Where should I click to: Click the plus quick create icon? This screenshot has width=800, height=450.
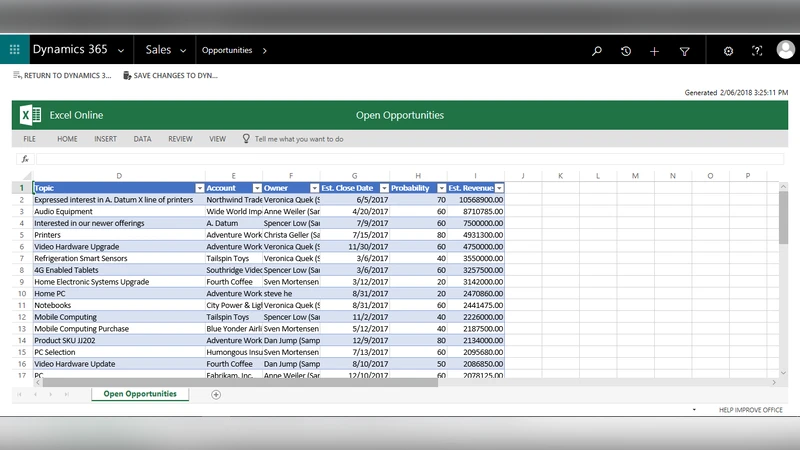654,51
